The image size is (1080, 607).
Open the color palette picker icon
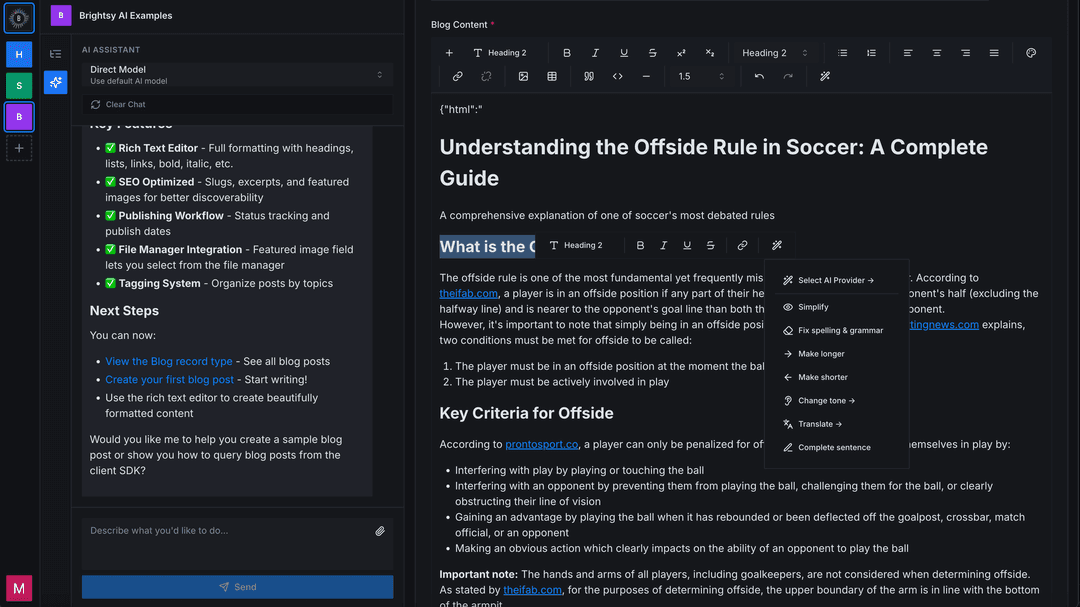click(1031, 53)
